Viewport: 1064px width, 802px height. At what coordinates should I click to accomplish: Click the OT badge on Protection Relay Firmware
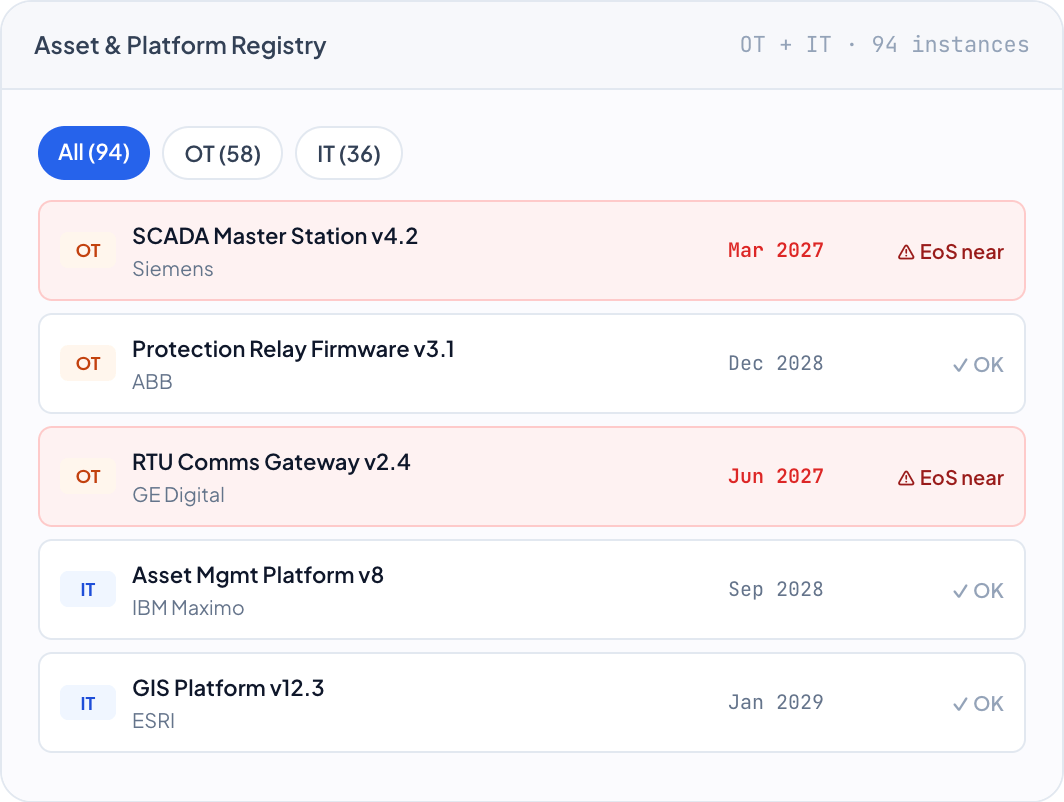tap(88, 364)
